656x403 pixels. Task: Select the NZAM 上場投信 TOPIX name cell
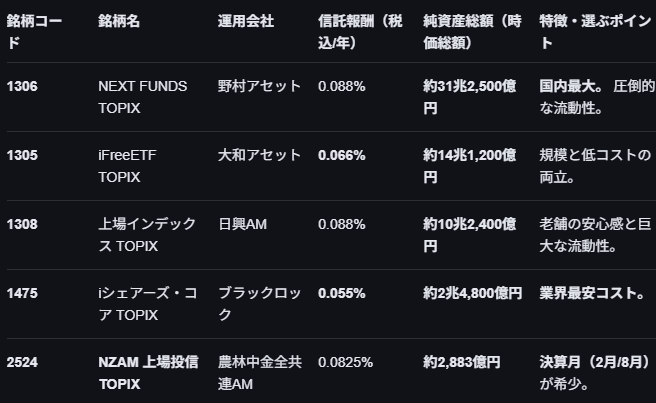point(148,372)
